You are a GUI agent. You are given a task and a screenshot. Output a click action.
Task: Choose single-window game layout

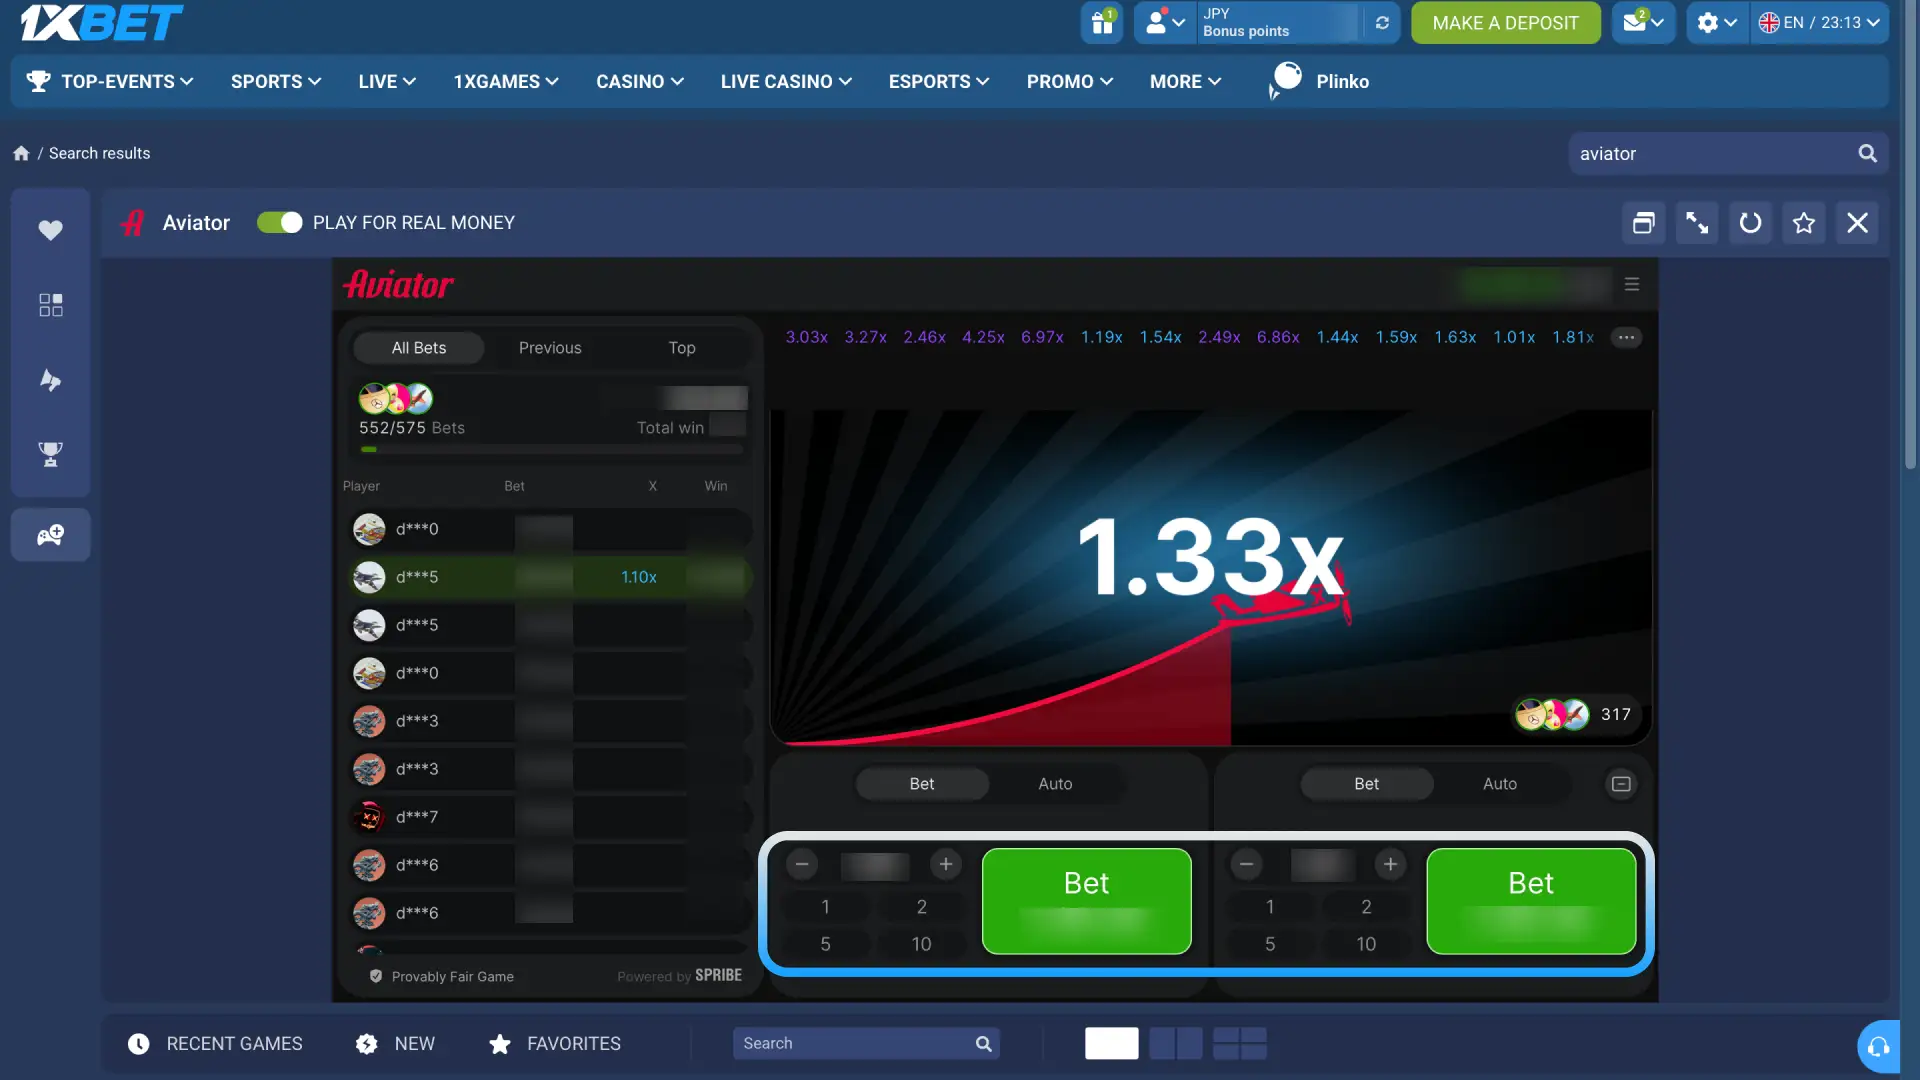pyautogui.click(x=1111, y=1044)
